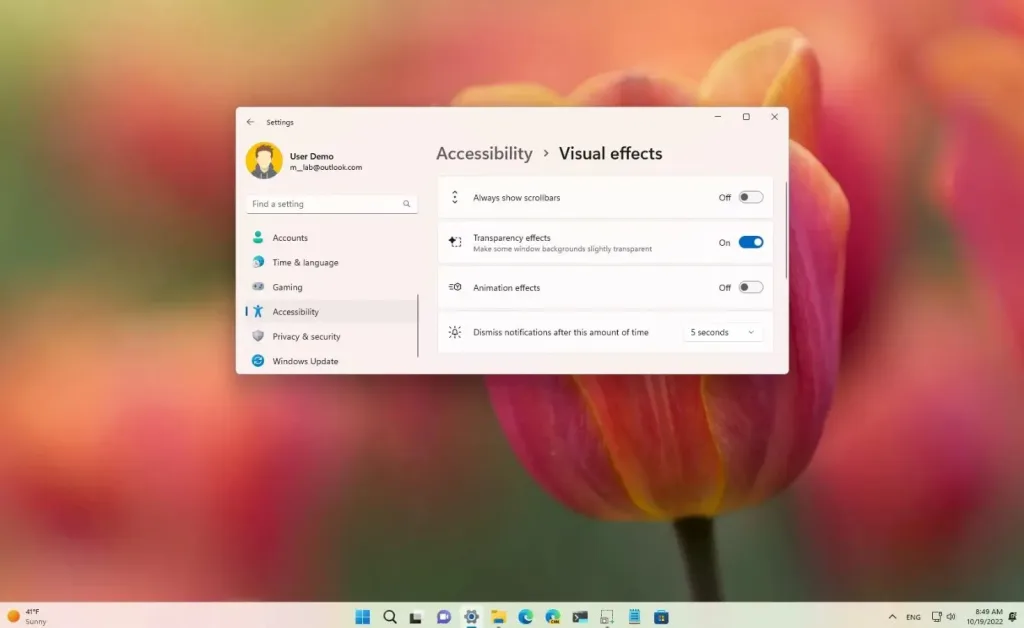Image resolution: width=1024 pixels, height=628 pixels.
Task: Enable the Always show scrollbars toggle
Action: (x=750, y=197)
